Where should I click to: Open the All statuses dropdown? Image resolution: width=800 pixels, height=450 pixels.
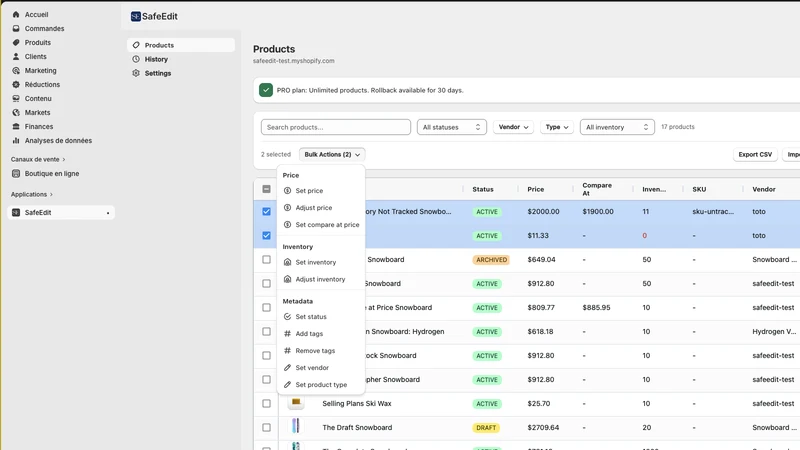click(452, 127)
